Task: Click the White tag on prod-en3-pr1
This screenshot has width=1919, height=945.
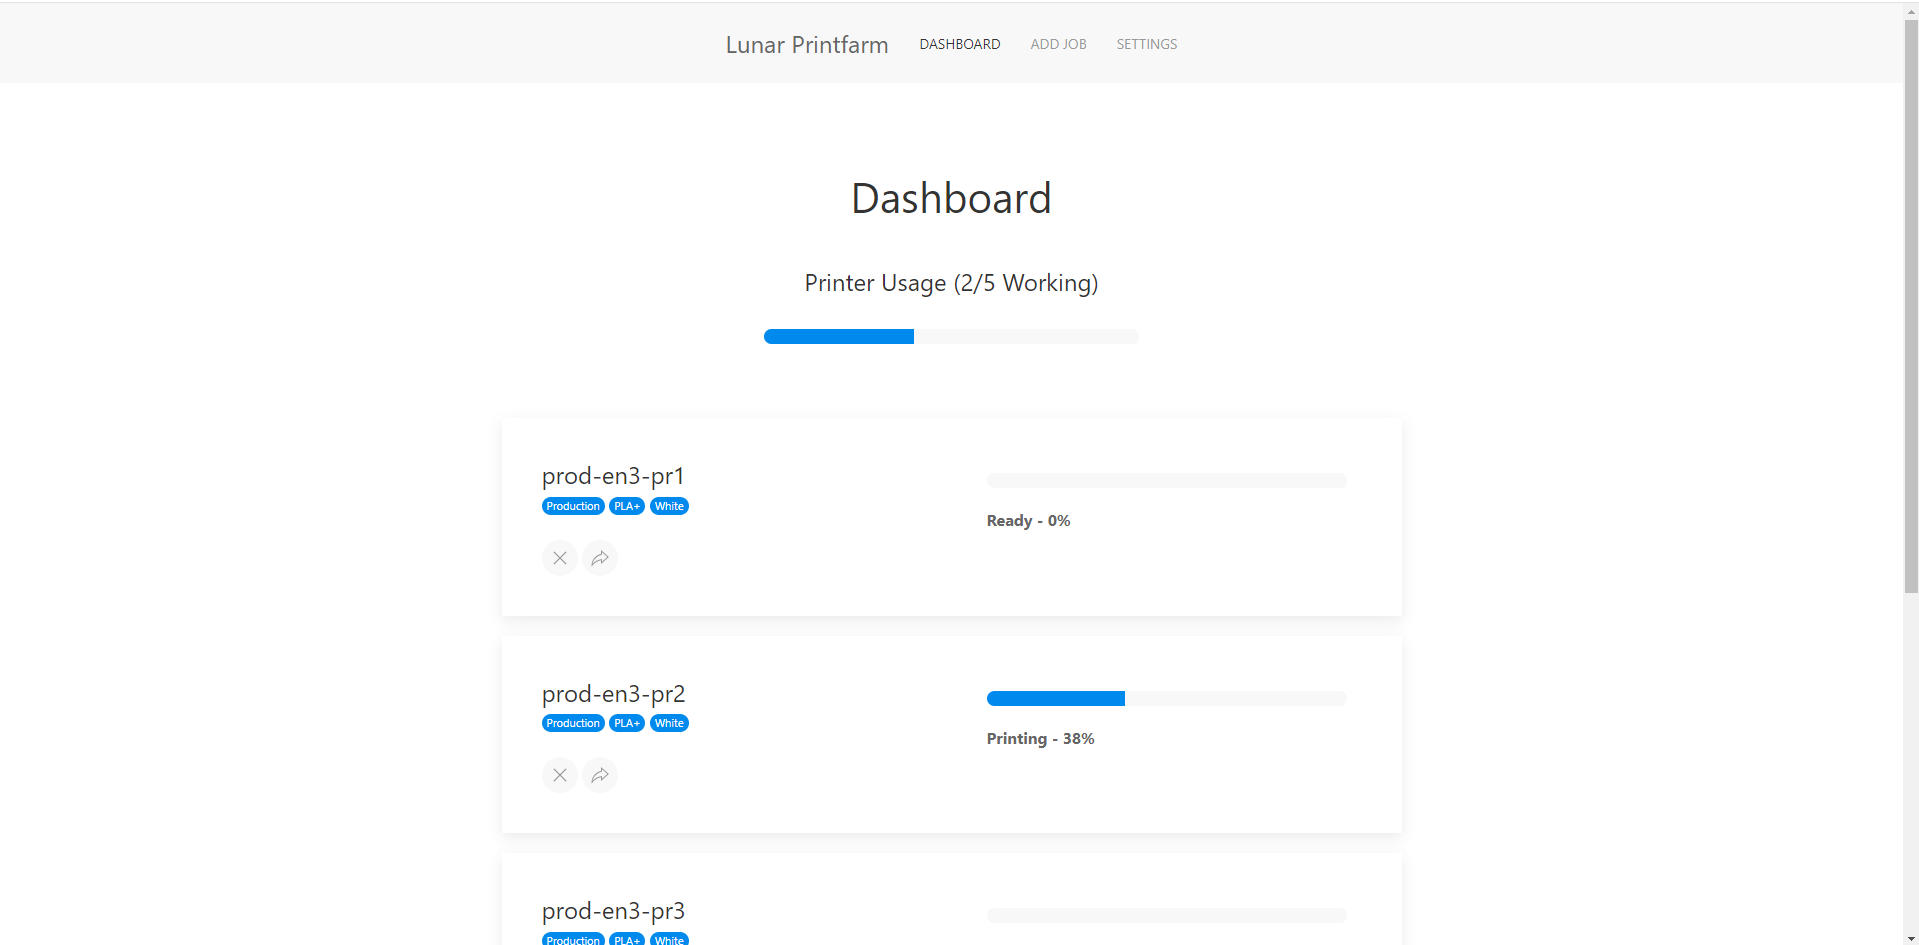Action: click(x=669, y=506)
